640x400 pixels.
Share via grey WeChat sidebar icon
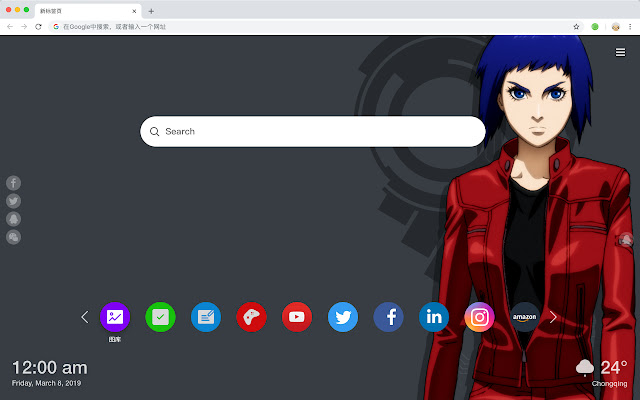(13, 237)
